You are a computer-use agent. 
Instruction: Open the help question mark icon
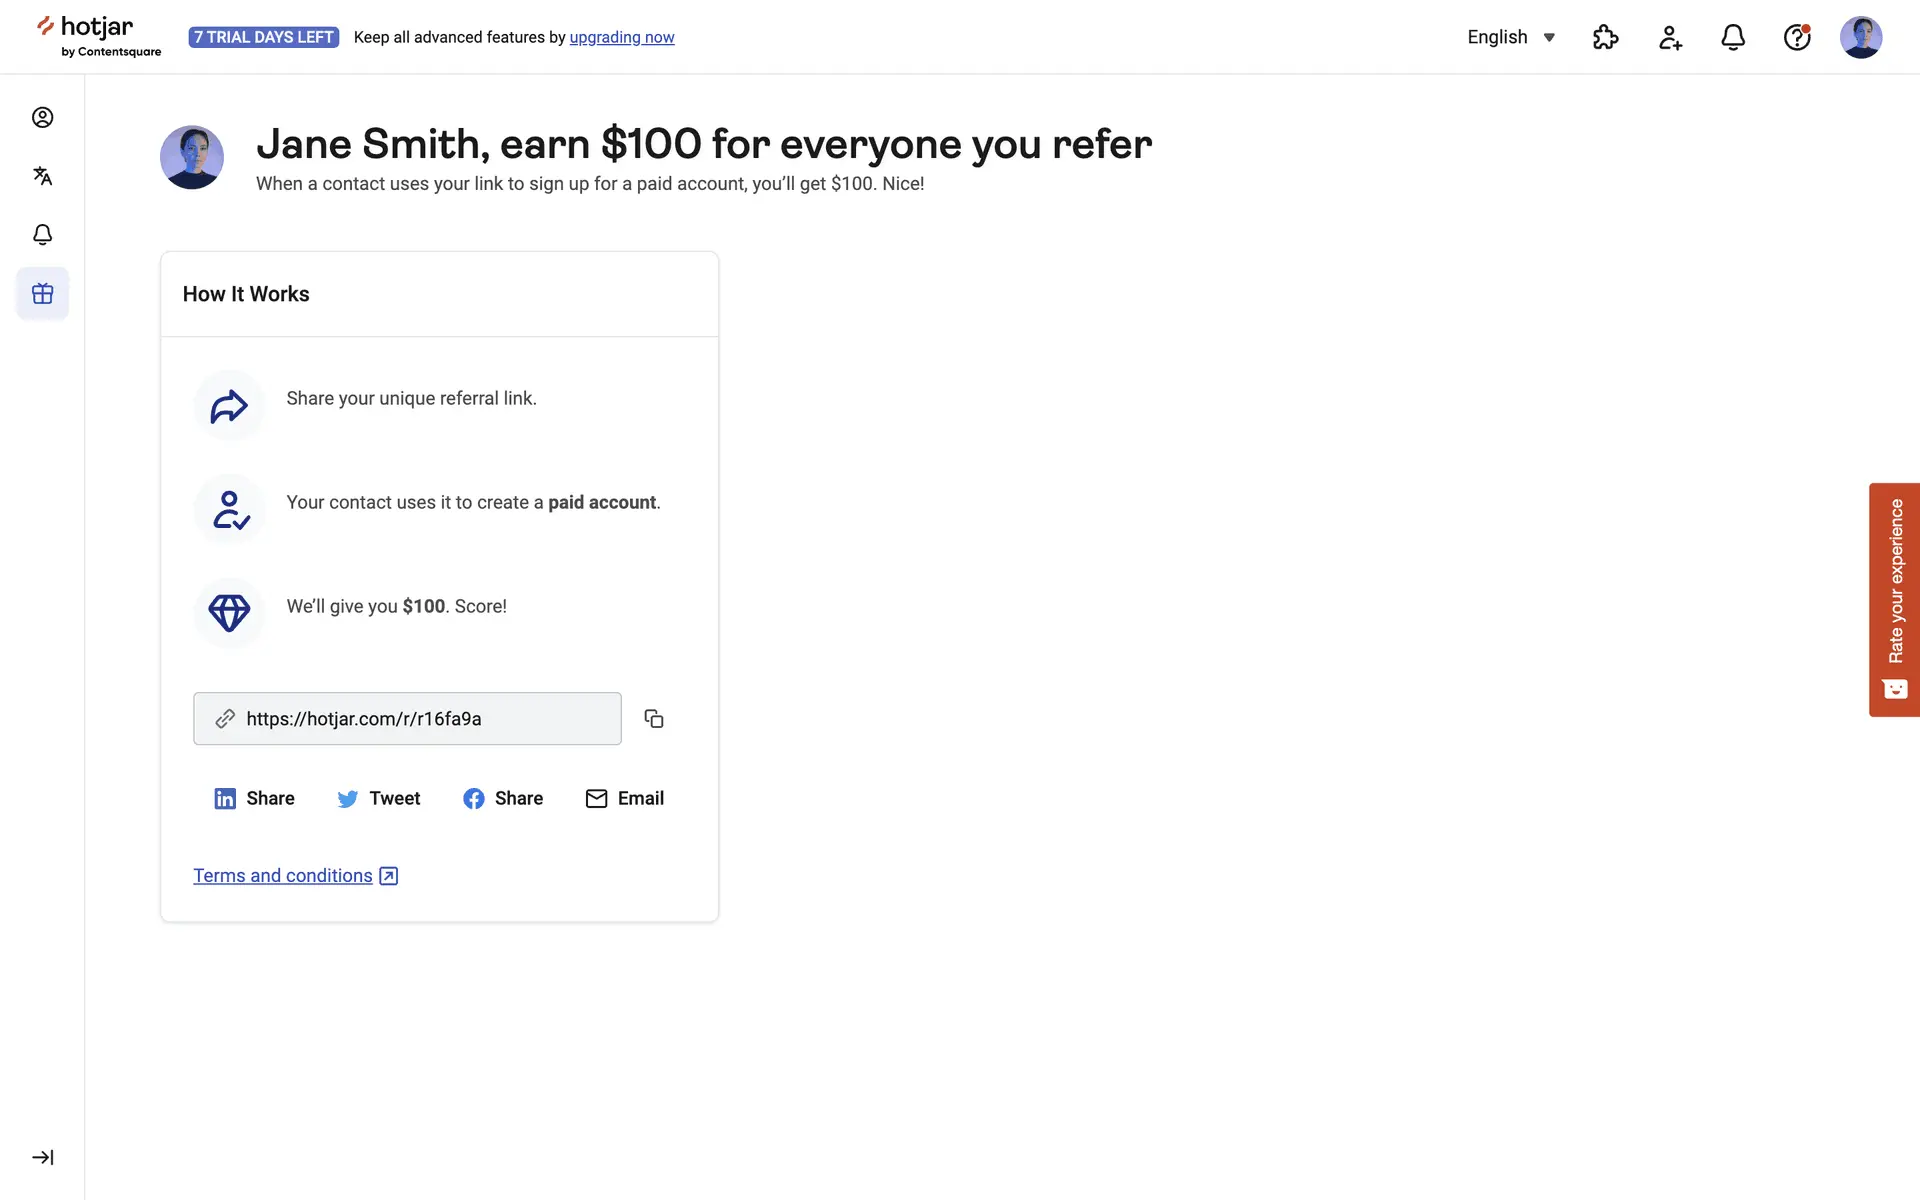pos(1797,37)
